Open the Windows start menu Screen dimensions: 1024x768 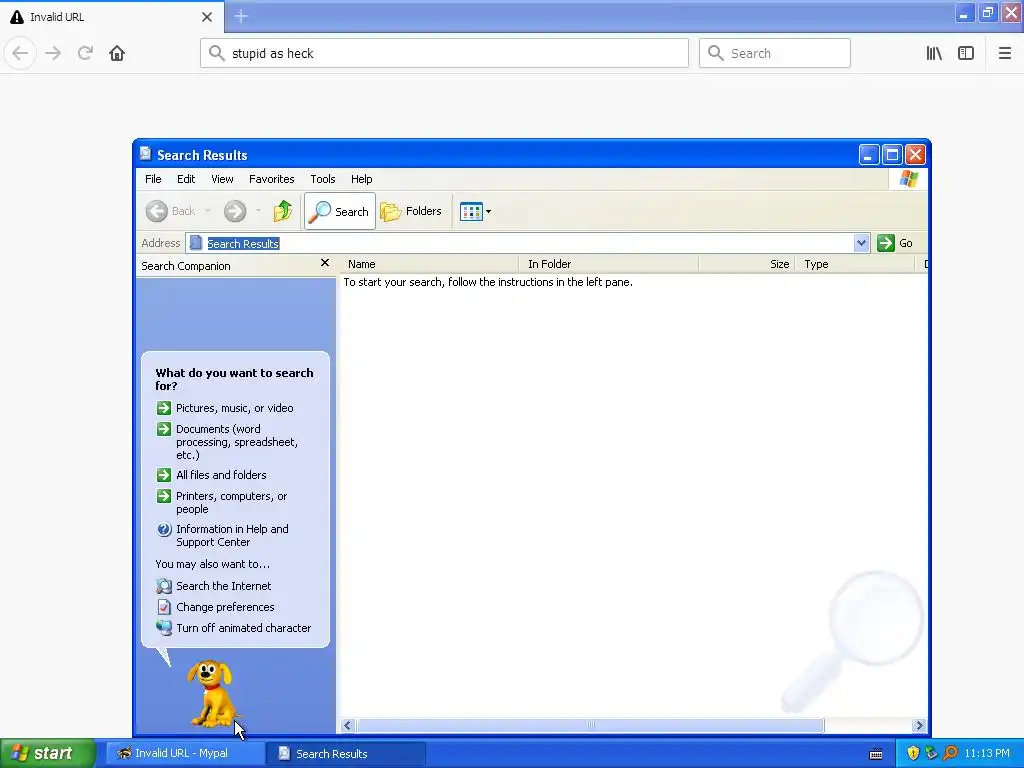coord(48,753)
